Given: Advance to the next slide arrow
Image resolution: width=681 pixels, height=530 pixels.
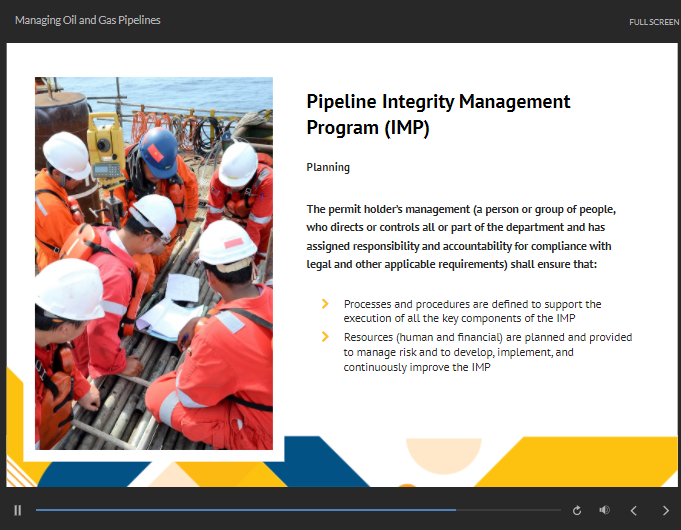Looking at the screenshot, I should (x=665, y=510).
